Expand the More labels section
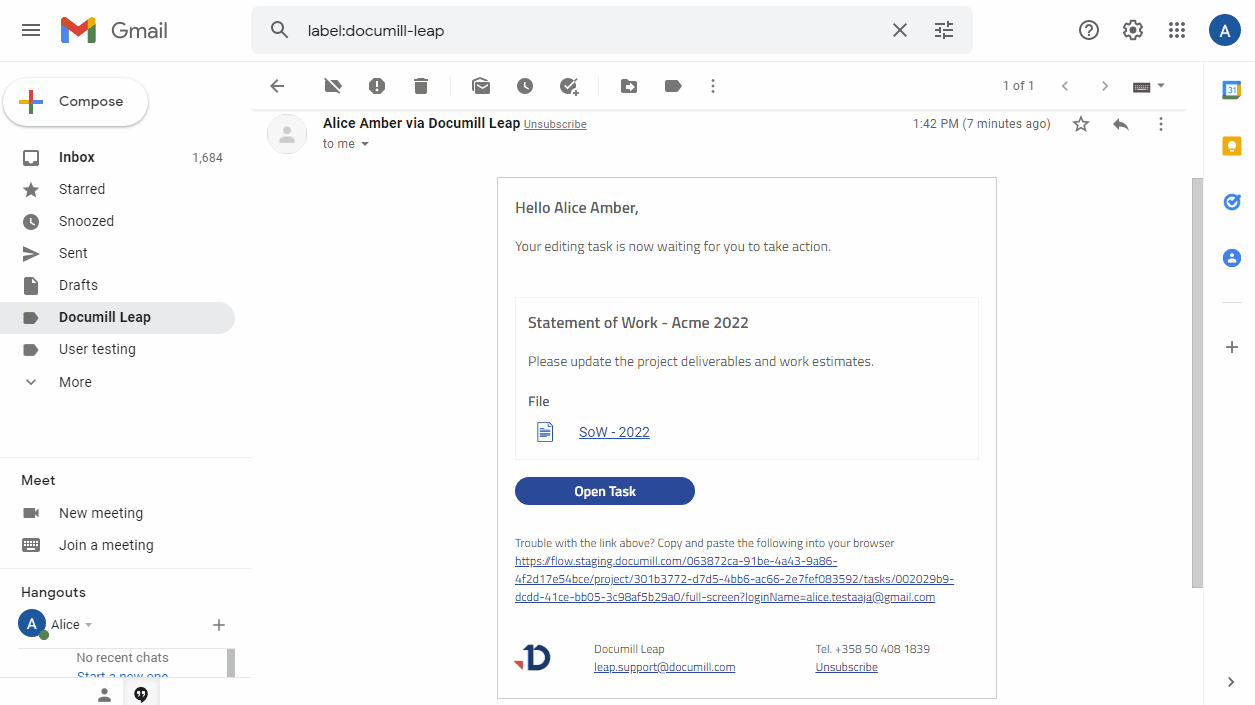 (75, 381)
